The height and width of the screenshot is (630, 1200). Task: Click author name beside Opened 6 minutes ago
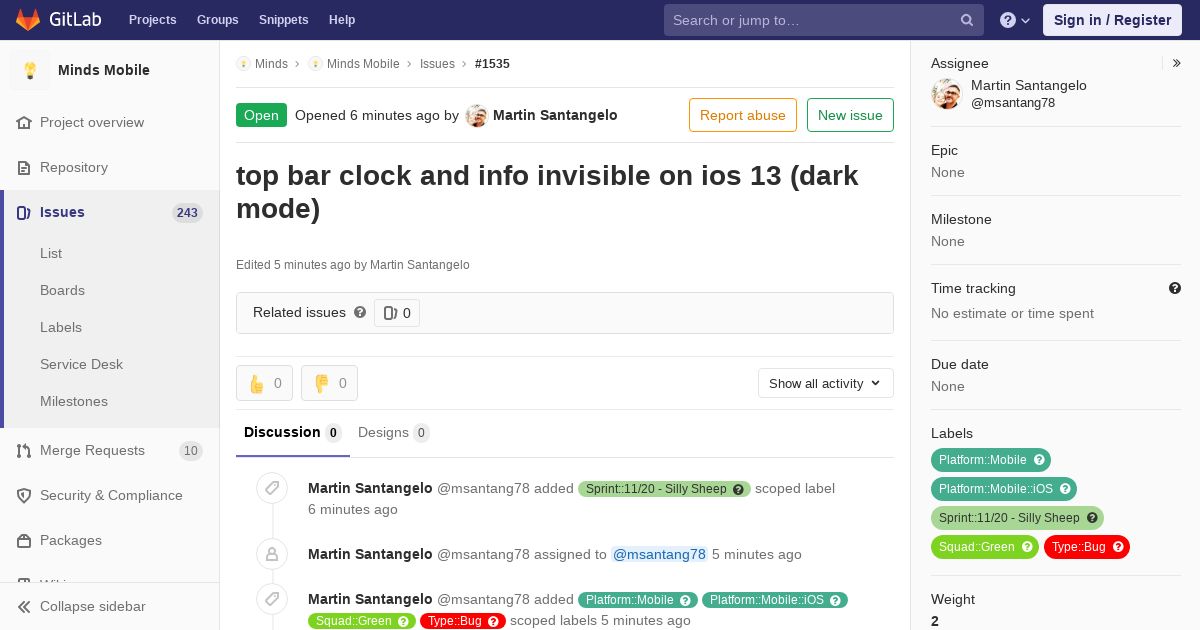[x=555, y=115]
